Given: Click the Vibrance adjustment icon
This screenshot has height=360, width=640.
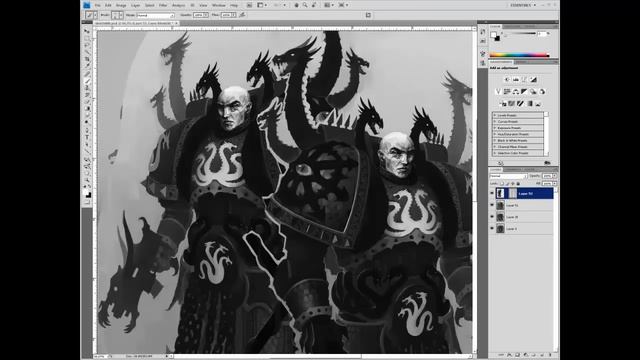Looking at the screenshot, I should (498, 91).
